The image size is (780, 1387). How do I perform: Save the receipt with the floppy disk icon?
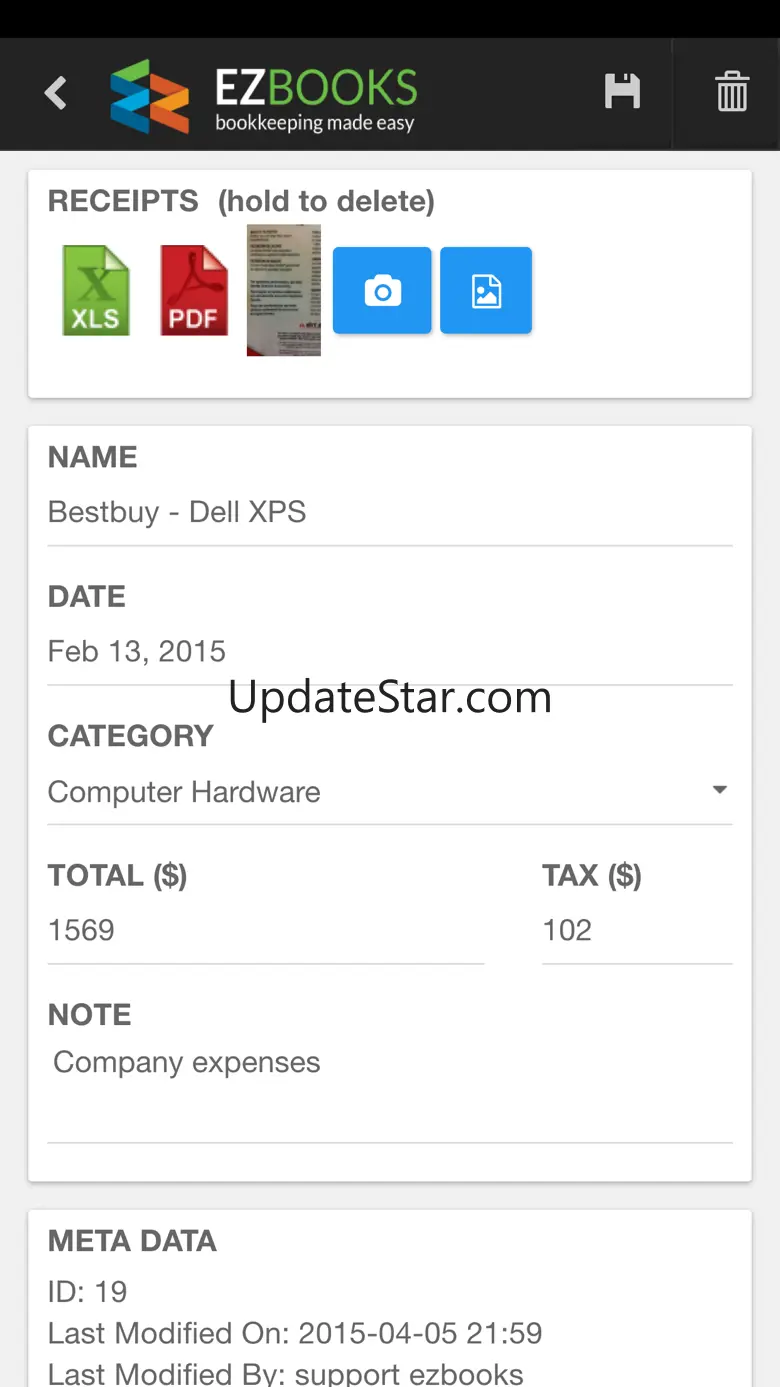622,92
